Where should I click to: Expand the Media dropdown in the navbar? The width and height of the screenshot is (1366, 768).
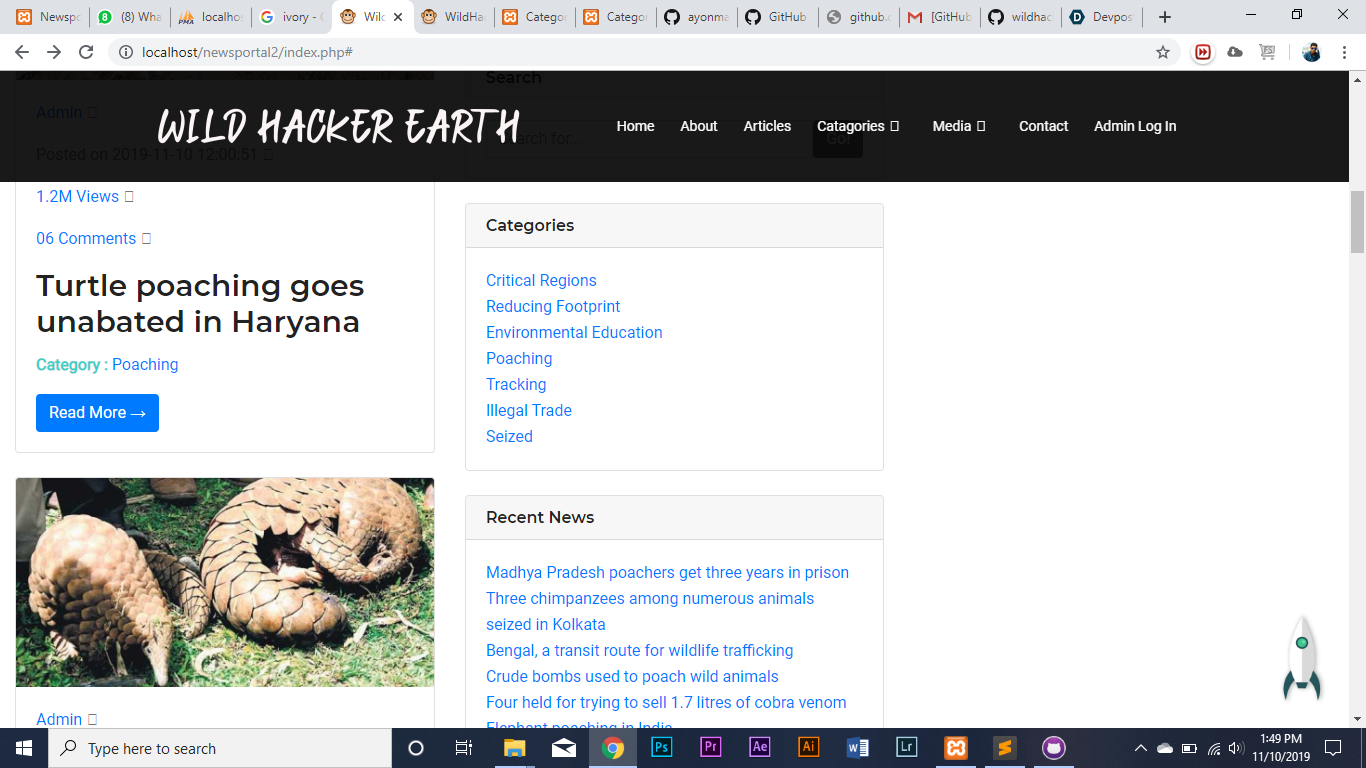pos(959,126)
